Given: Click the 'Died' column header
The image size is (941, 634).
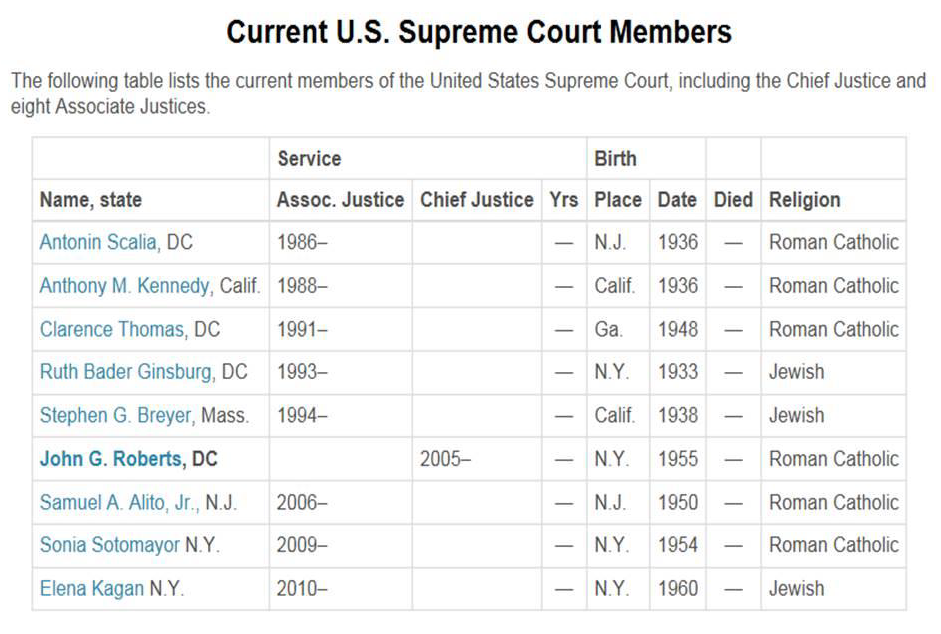Looking at the screenshot, I should point(733,200).
